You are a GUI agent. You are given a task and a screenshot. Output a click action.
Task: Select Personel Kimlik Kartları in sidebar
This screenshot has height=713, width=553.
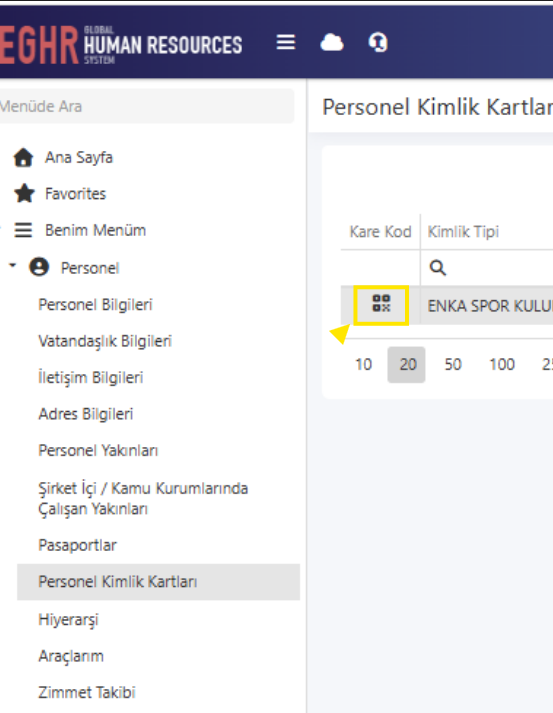click(x=158, y=582)
